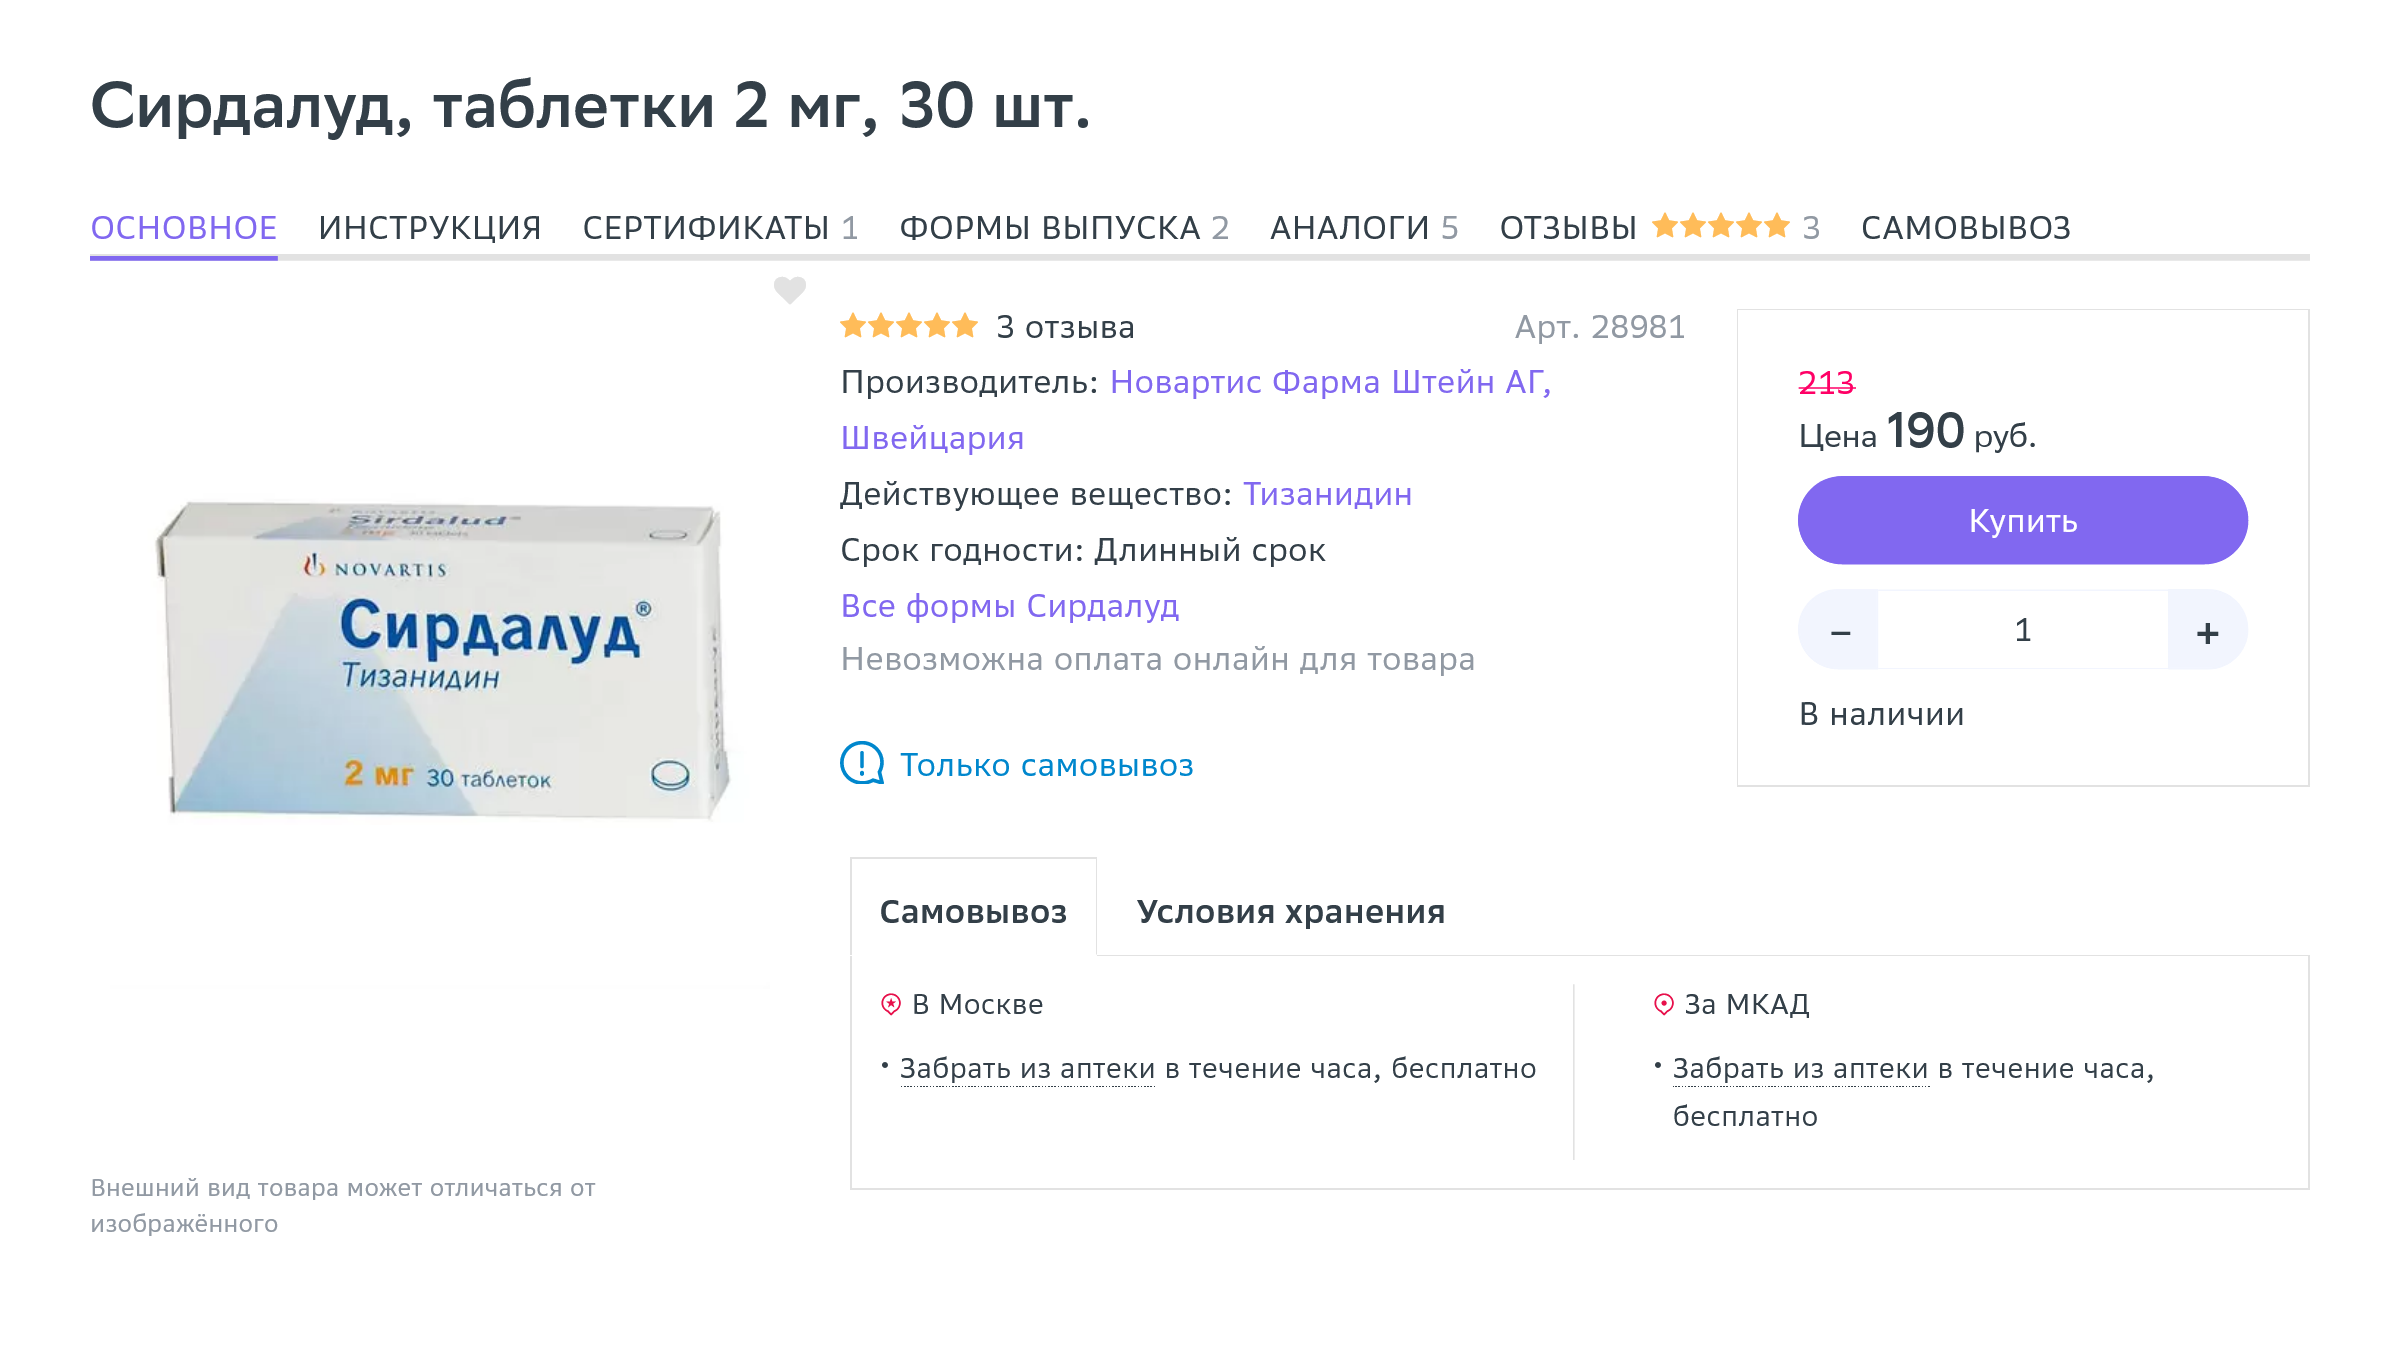Image resolution: width=2400 pixels, height=1348 pixels.
Task: Click the location pin icon next to 'В Москве'
Action: (x=891, y=1004)
